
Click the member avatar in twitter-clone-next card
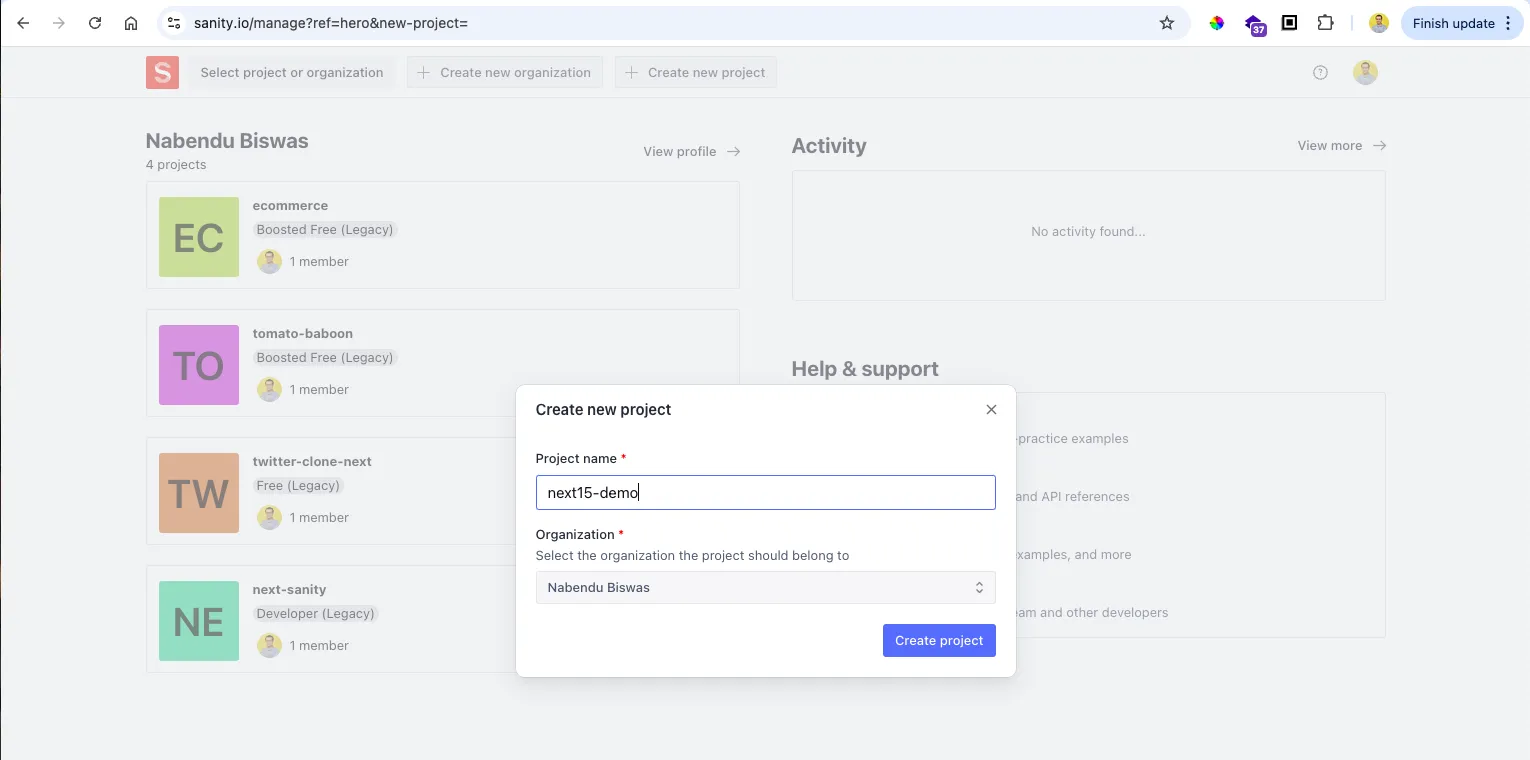click(269, 517)
